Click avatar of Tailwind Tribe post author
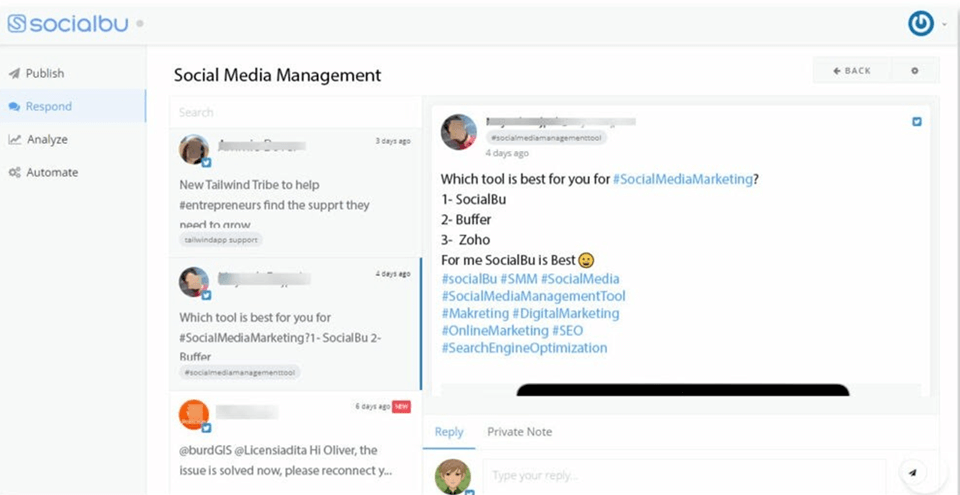The width and height of the screenshot is (960, 495). pyautogui.click(x=193, y=149)
